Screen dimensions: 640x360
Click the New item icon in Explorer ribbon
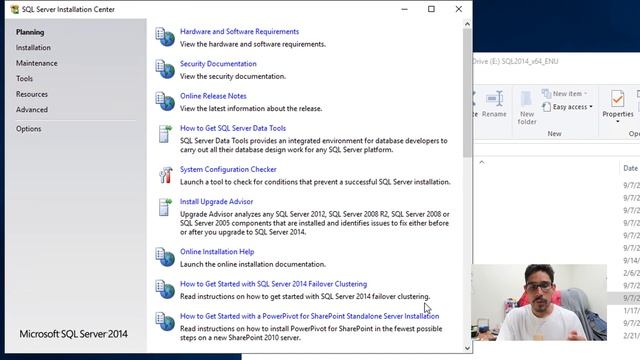point(546,93)
